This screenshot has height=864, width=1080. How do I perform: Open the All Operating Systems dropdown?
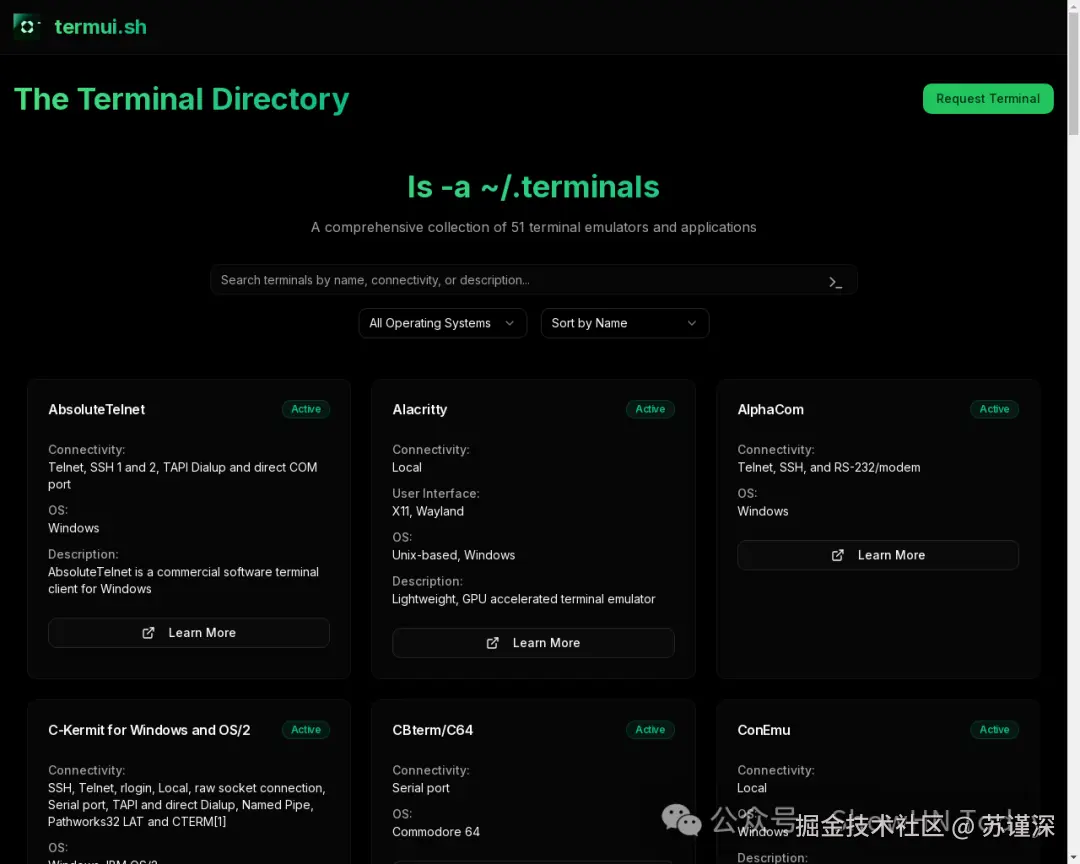442,323
